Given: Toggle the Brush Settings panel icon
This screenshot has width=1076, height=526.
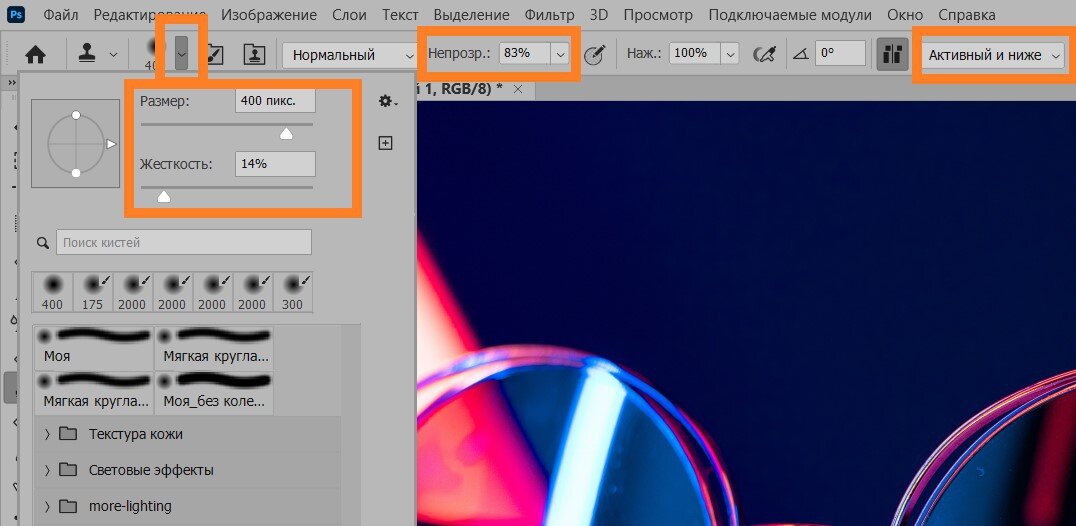Looking at the screenshot, I should [x=215, y=55].
